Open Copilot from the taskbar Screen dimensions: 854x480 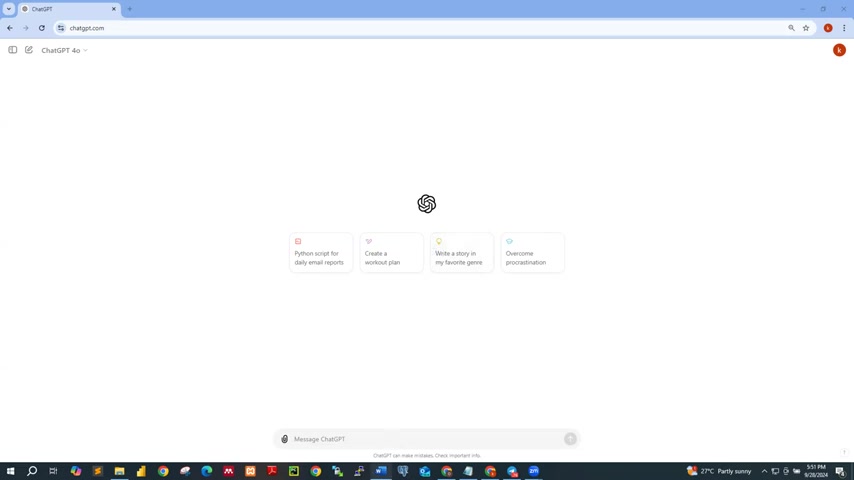pos(76,471)
